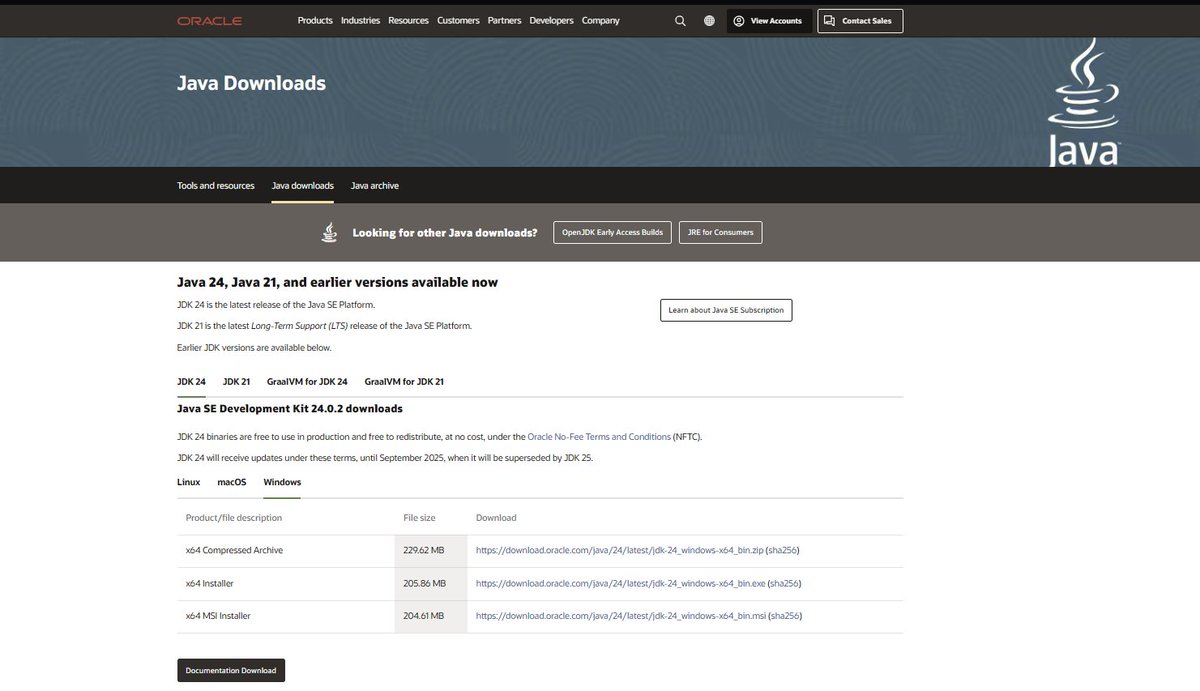Click the Oracle logo
This screenshot has height=691, width=1200.
pyautogui.click(x=209, y=21)
